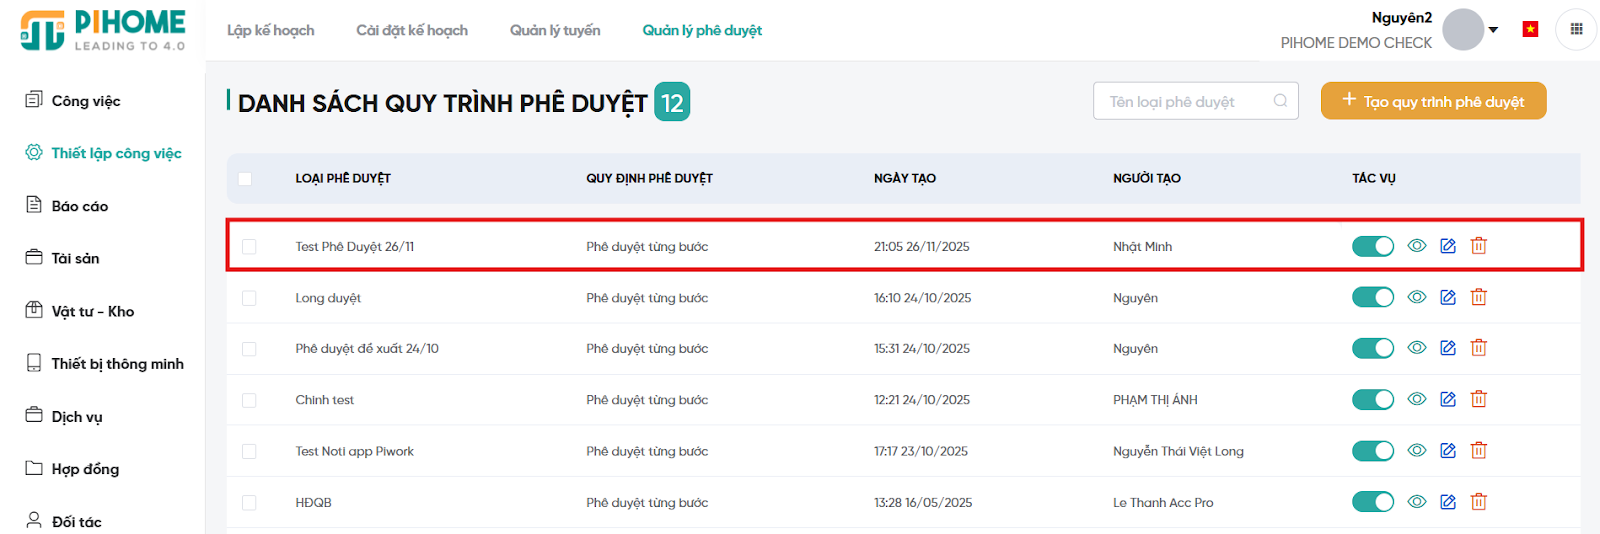Click the delete icon for Long duyệt row

click(x=1478, y=297)
